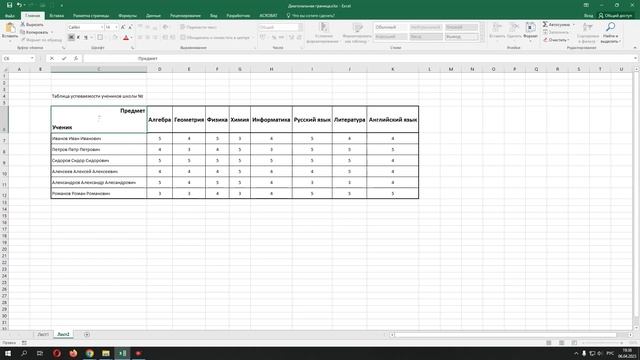Image resolution: width=640 pixels, height=360 pixels.
Task: Select the Алгебра header cell
Action: tap(160, 119)
